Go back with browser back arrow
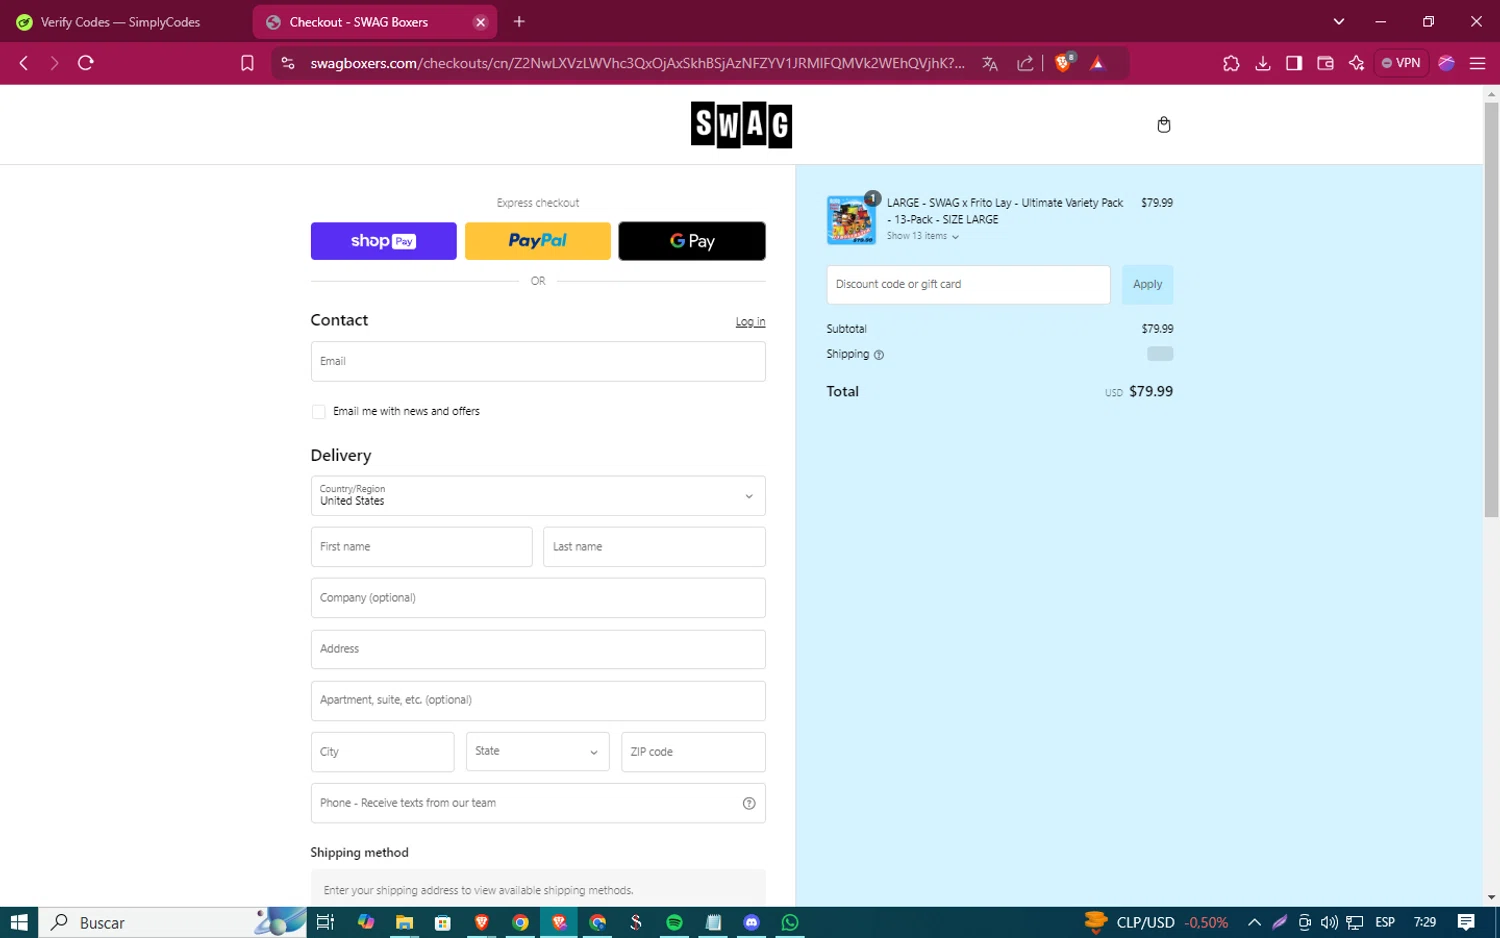Viewport: 1500px width, 938px height. pos(24,63)
